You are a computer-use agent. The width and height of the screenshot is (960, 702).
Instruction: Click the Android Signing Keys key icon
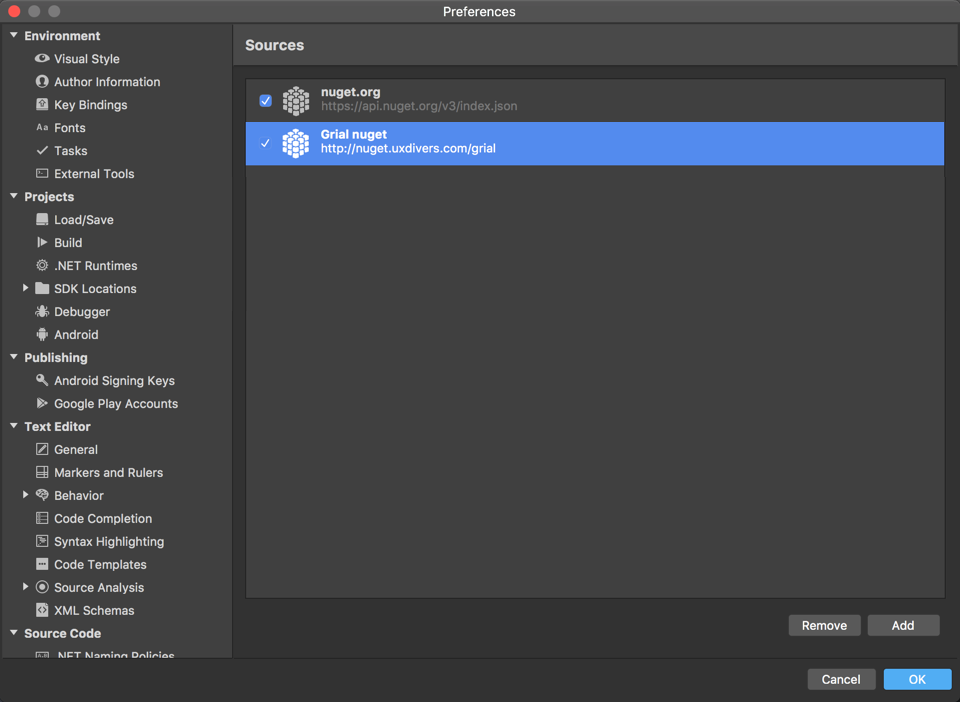(x=40, y=380)
